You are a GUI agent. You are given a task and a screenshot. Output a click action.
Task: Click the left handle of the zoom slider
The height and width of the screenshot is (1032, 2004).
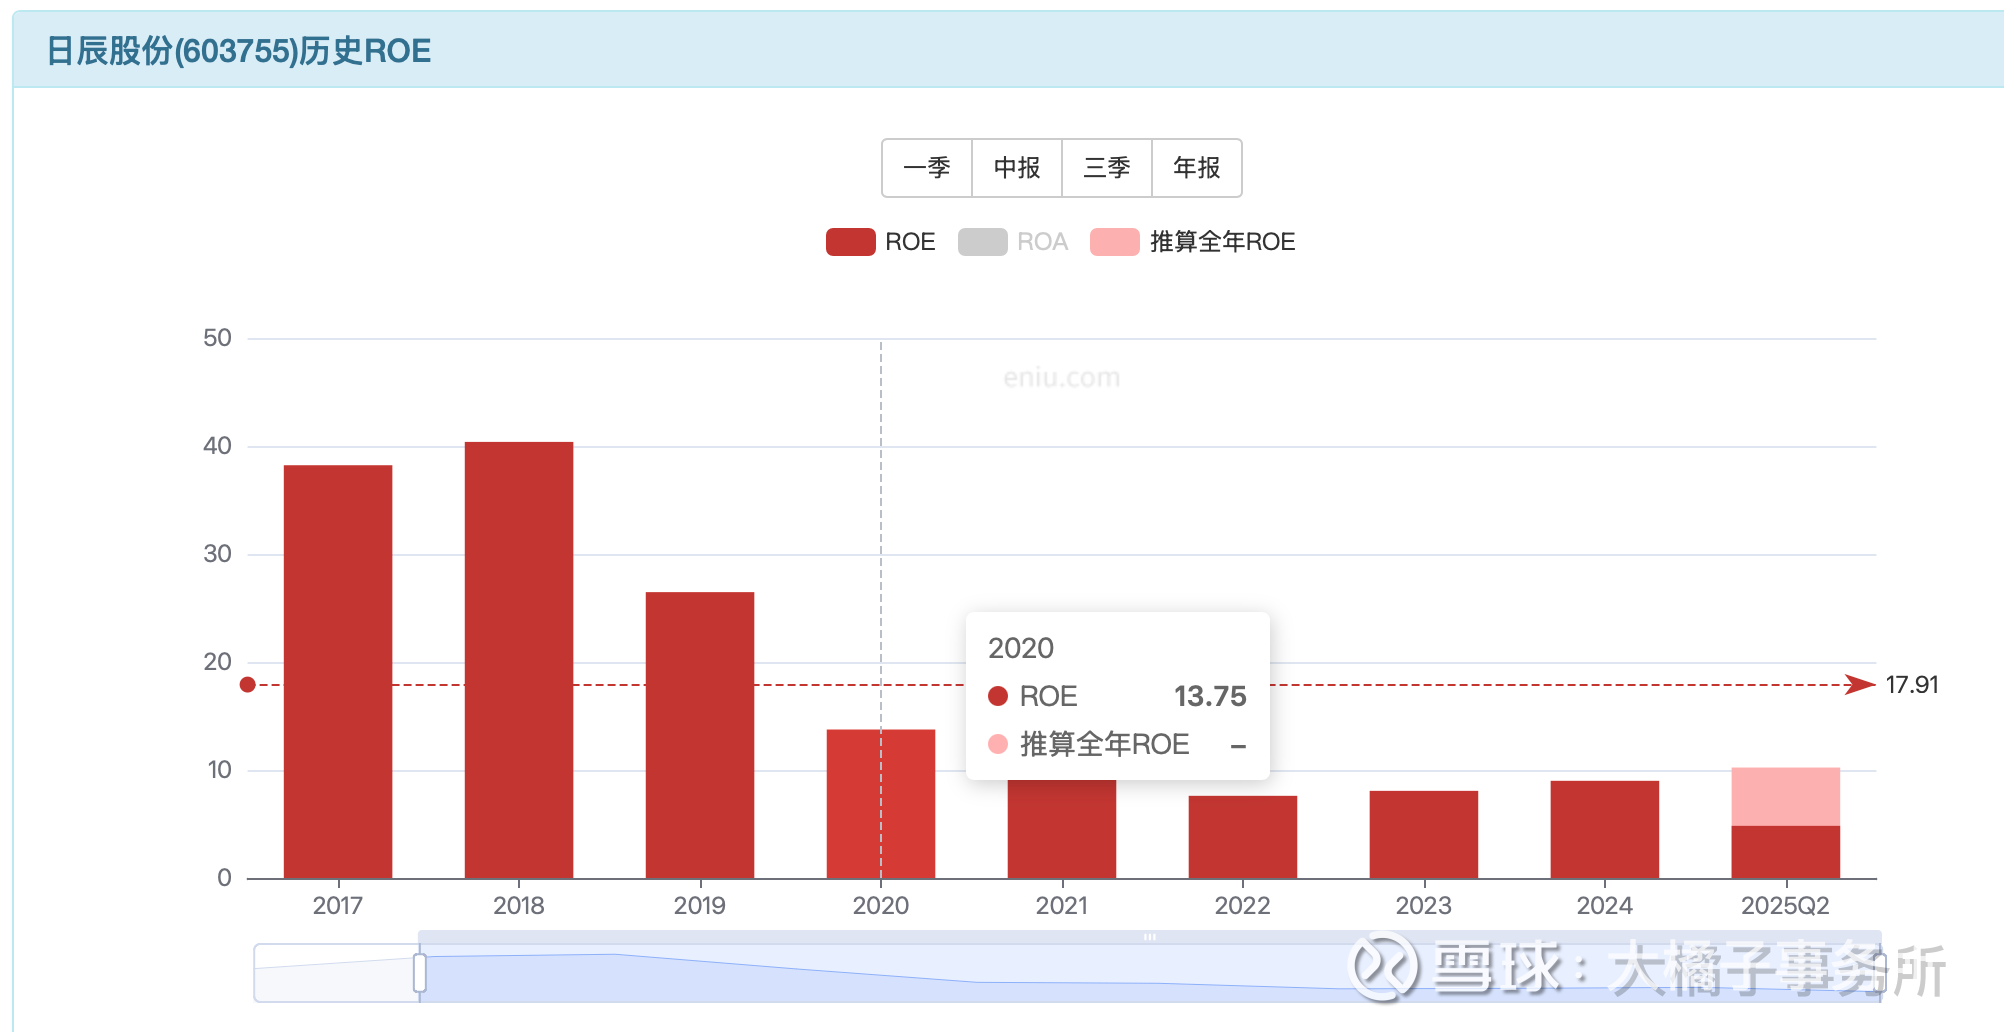[x=420, y=973]
